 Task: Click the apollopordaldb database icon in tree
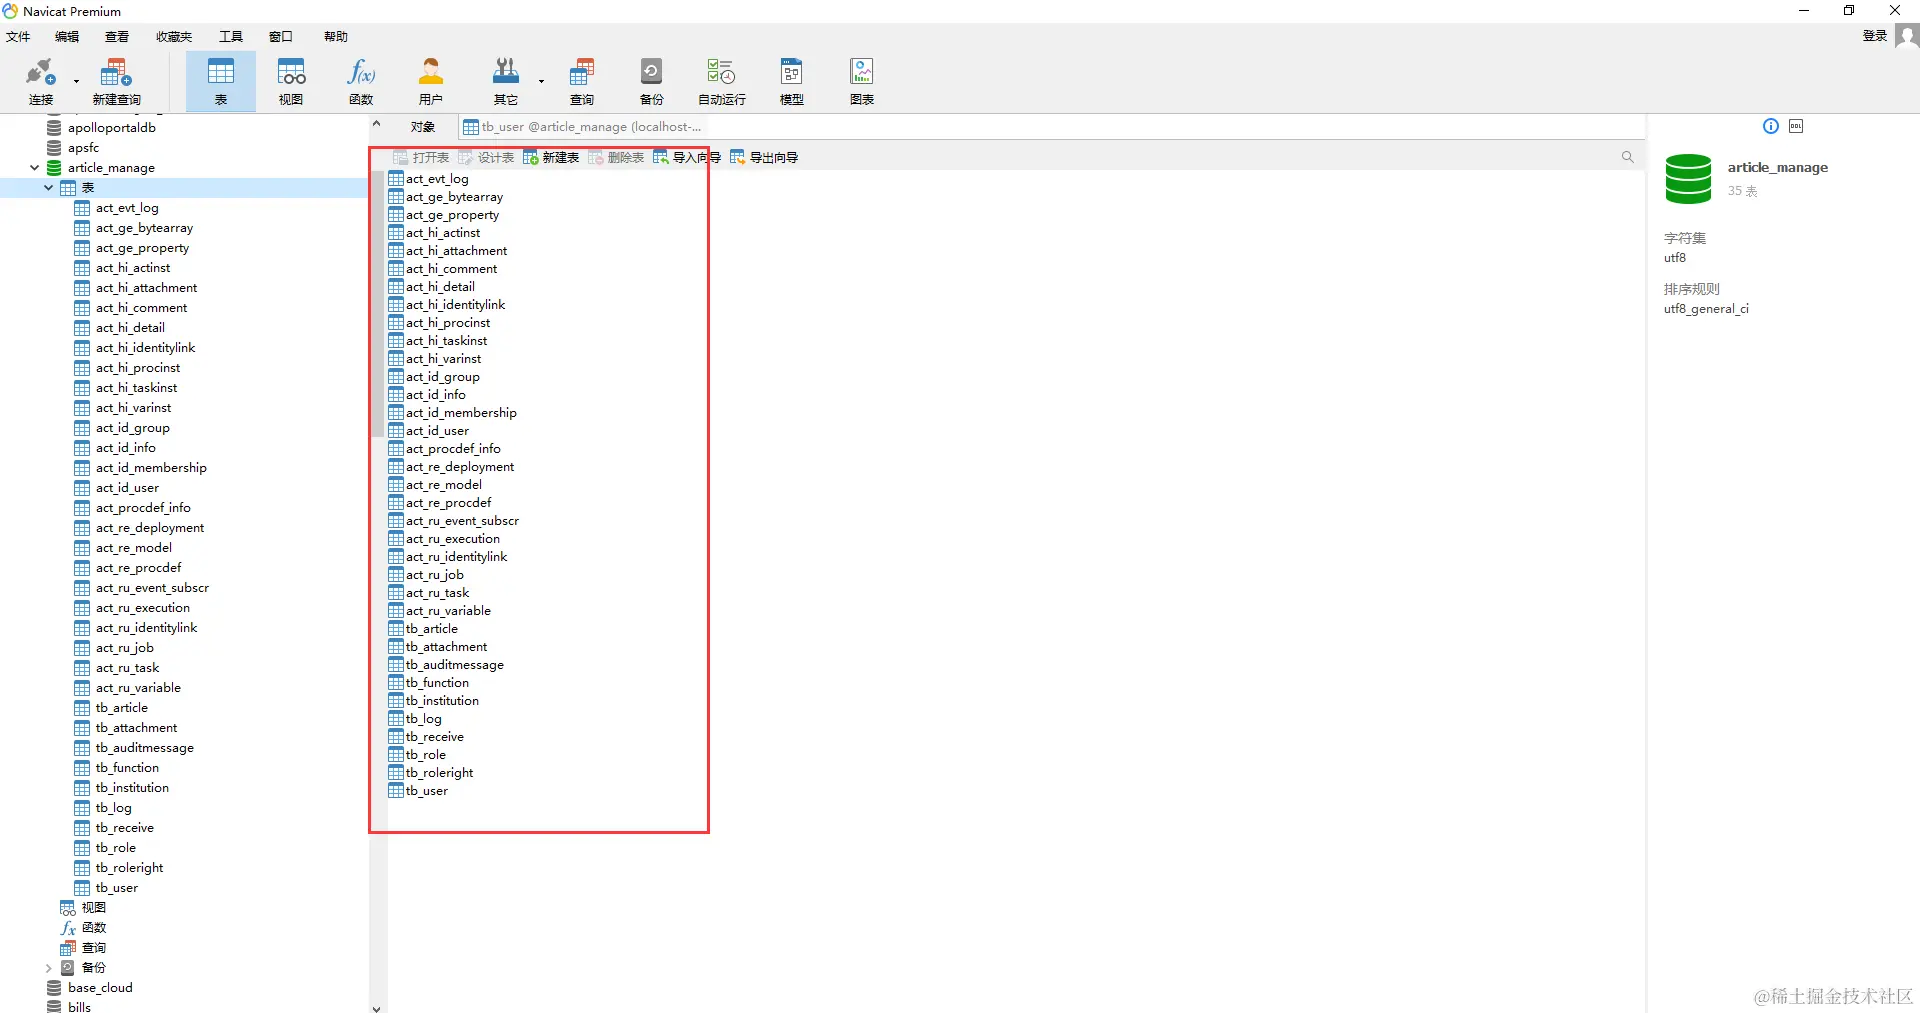click(x=55, y=128)
